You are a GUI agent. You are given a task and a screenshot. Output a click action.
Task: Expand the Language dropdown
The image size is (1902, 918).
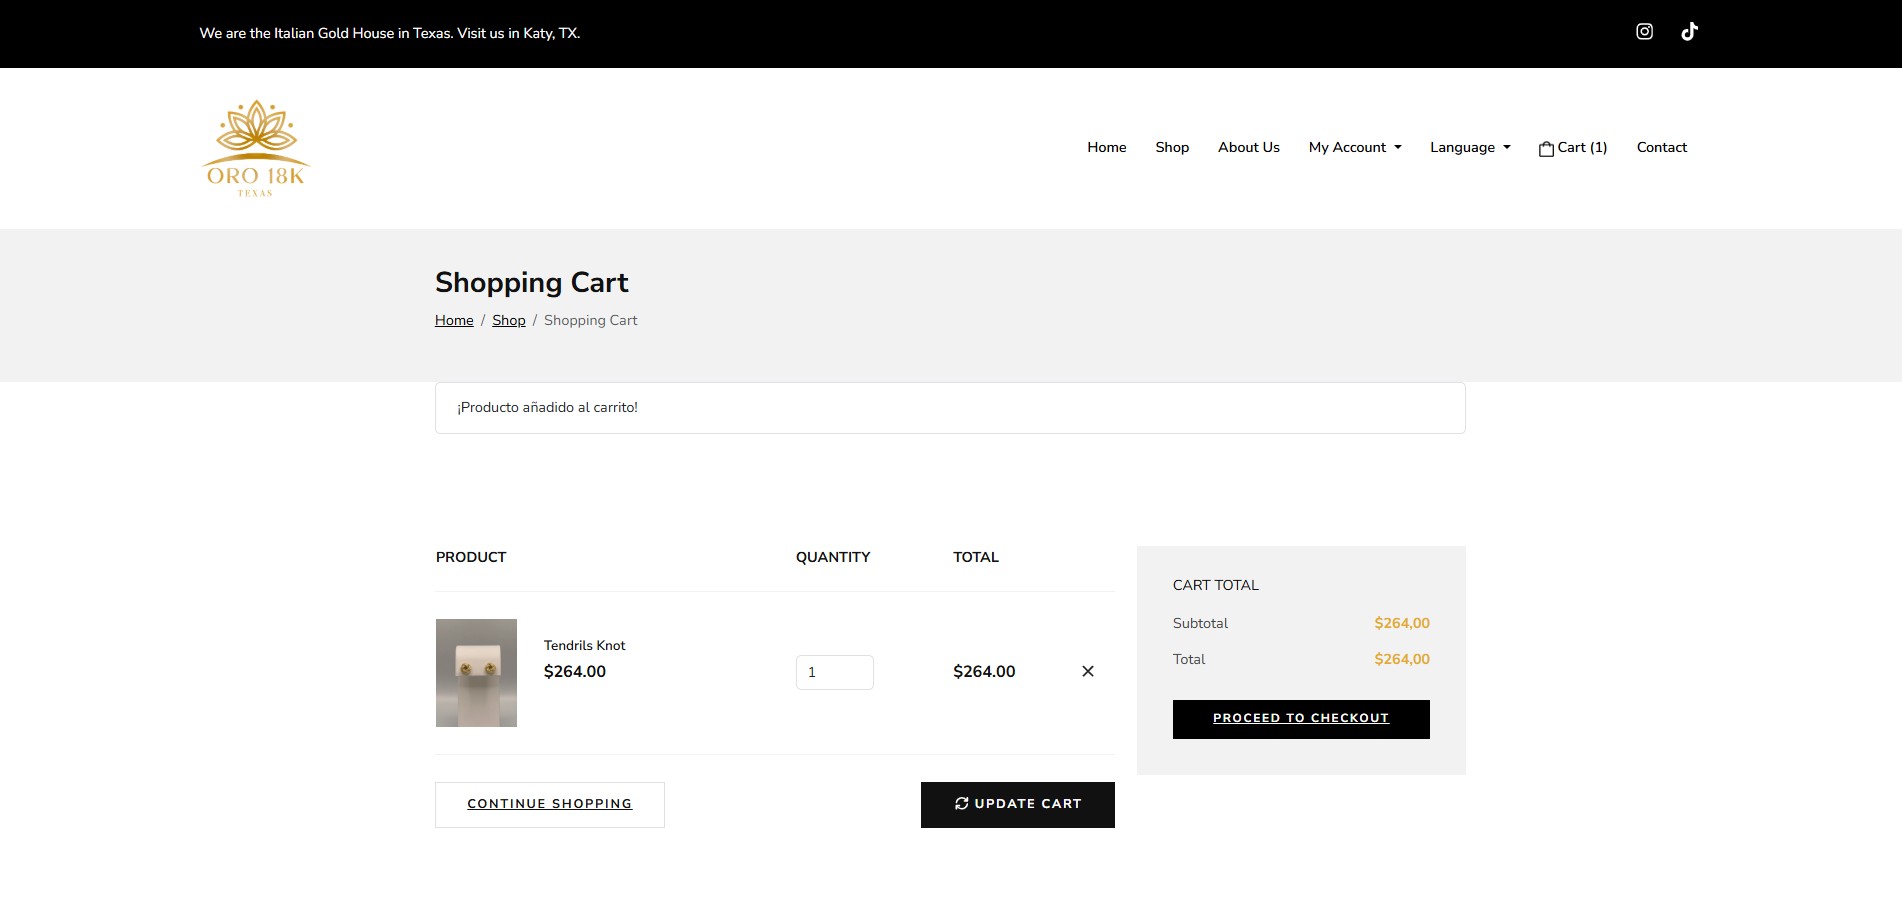[x=1470, y=147]
